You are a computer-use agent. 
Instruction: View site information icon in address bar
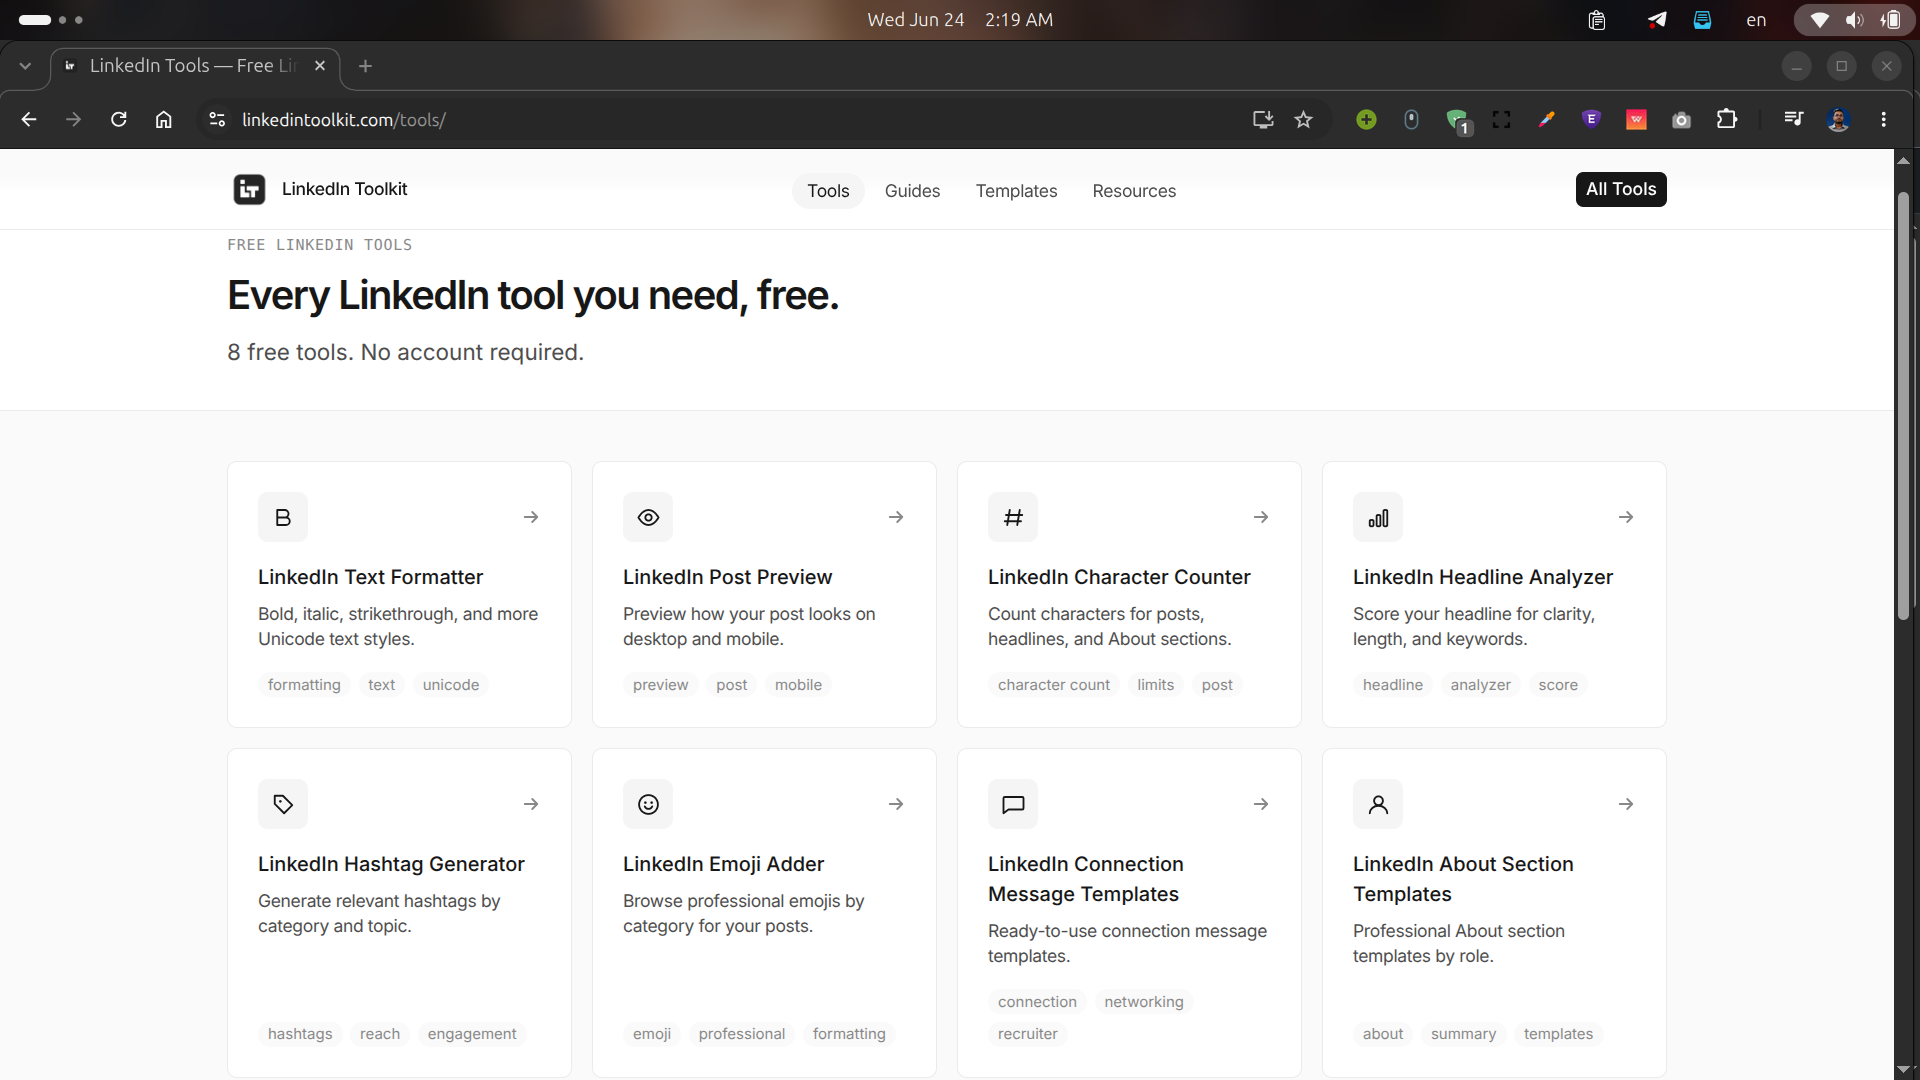[x=216, y=119]
